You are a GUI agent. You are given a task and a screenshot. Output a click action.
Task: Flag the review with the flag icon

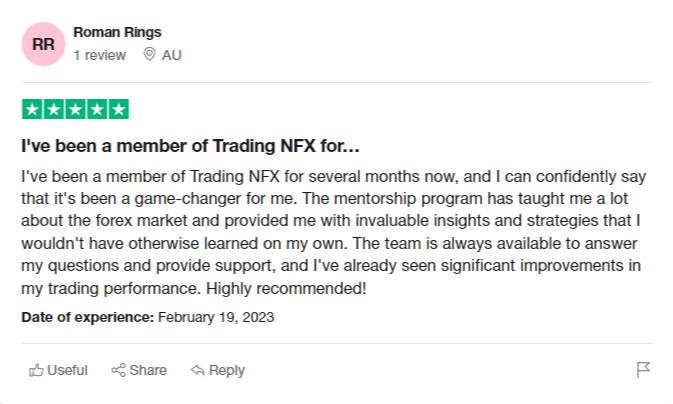point(644,370)
